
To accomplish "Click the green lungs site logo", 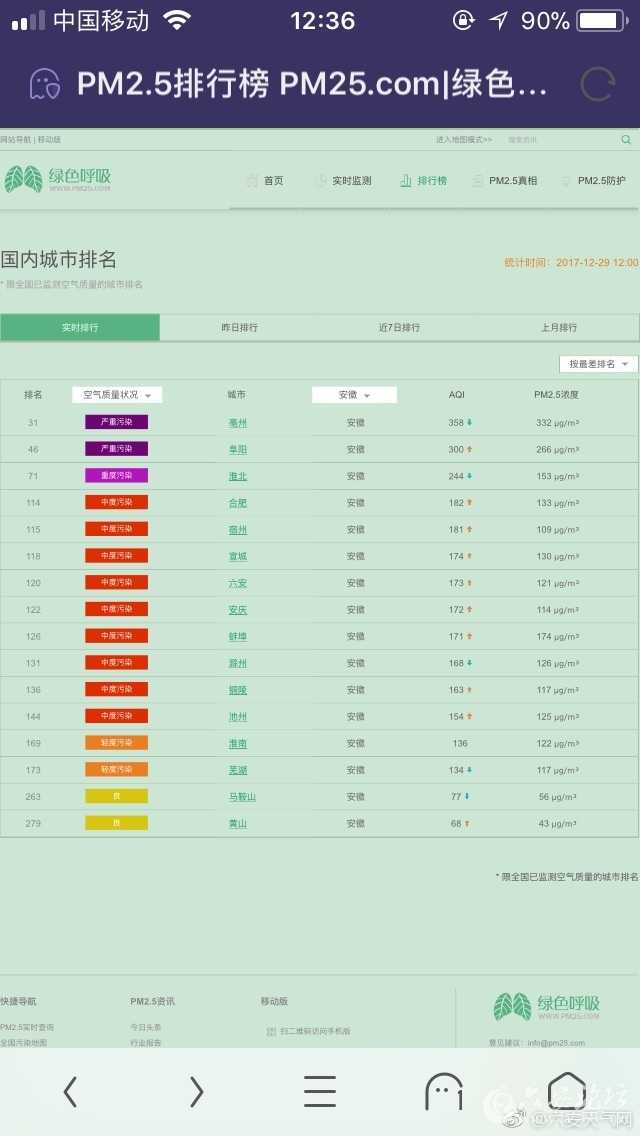I will pyautogui.click(x=57, y=180).
